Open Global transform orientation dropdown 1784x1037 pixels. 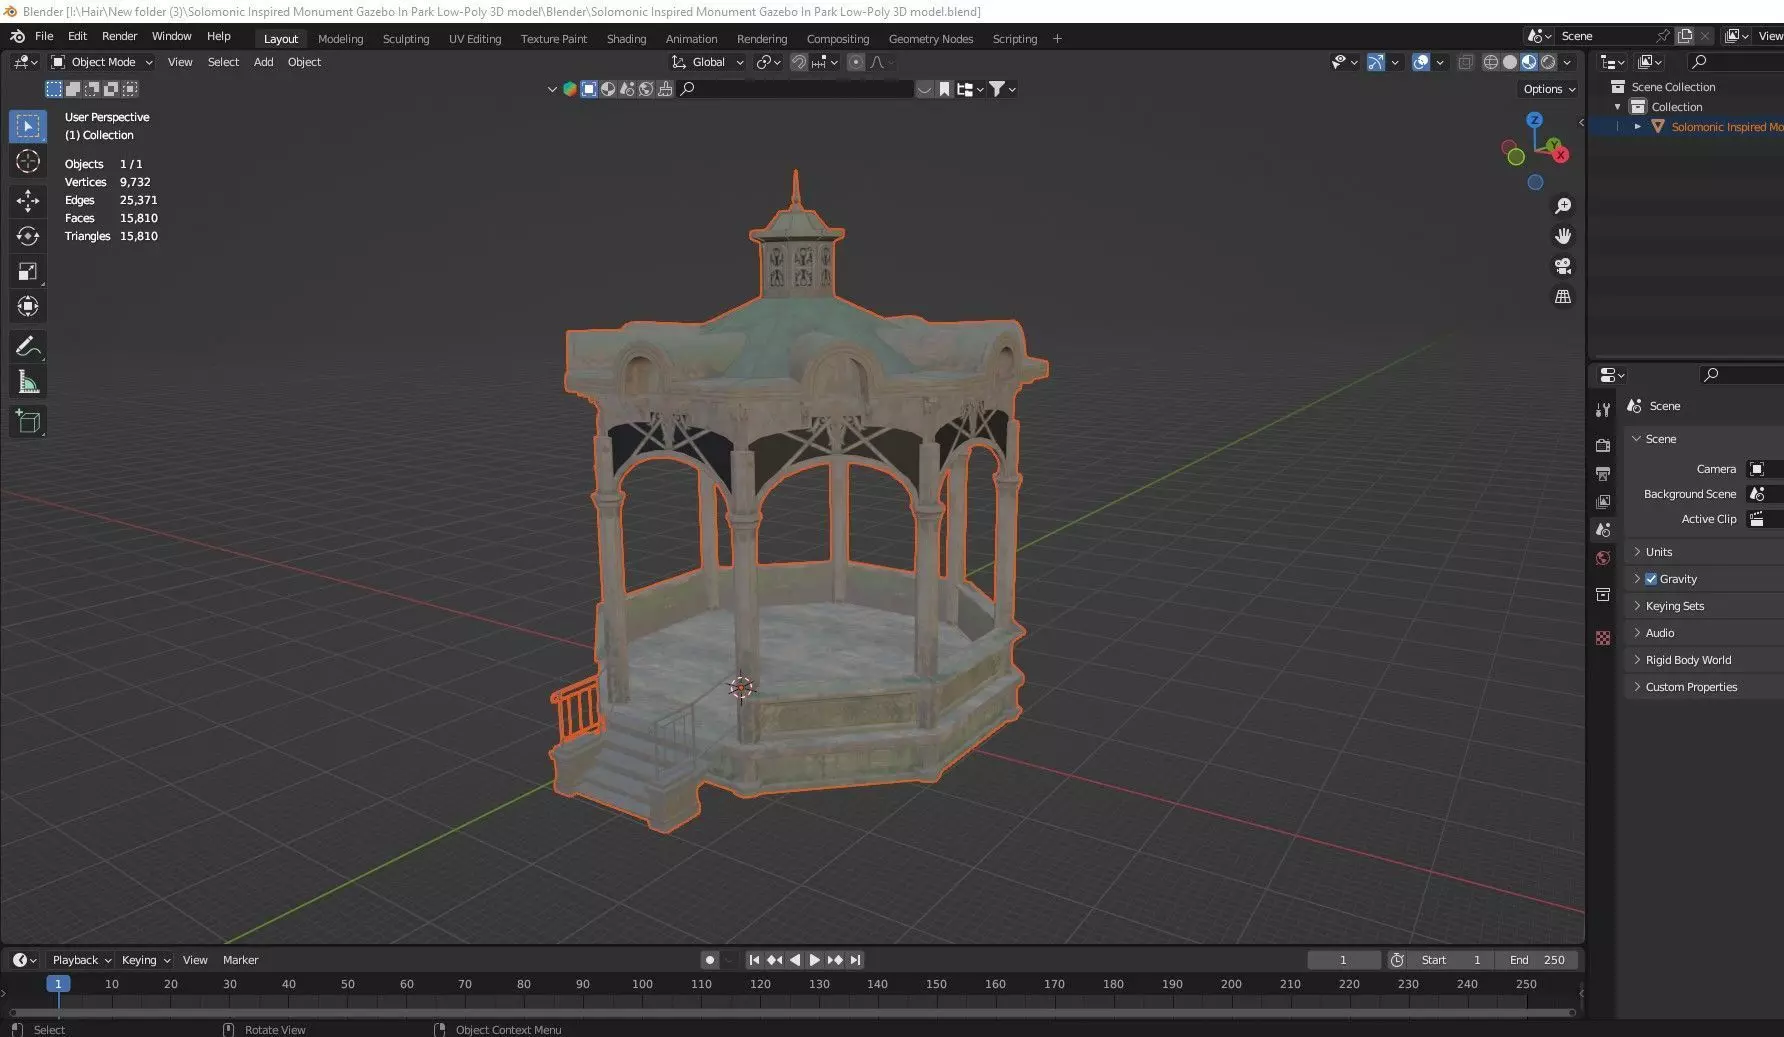point(708,62)
